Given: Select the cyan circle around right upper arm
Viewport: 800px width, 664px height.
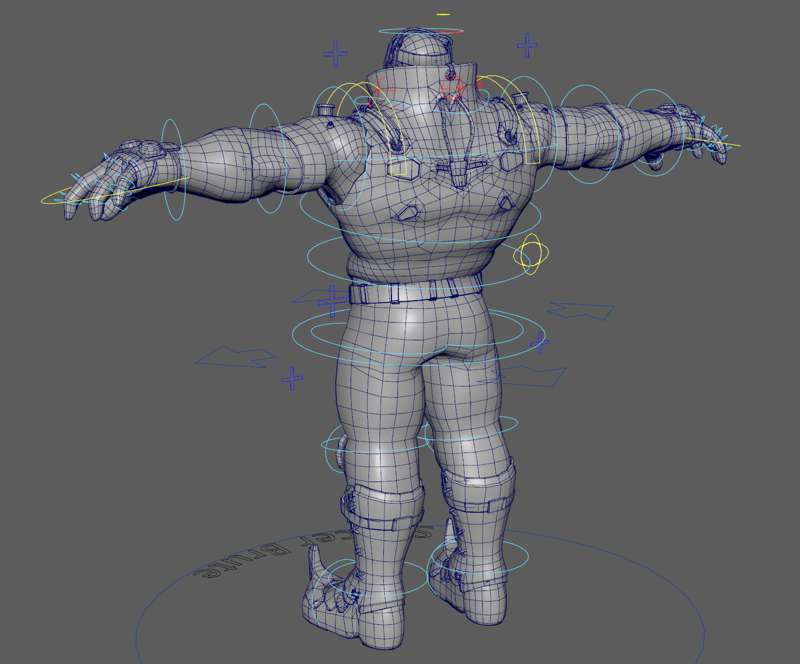Looking at the screenshot, I should (x=588, y=134).
